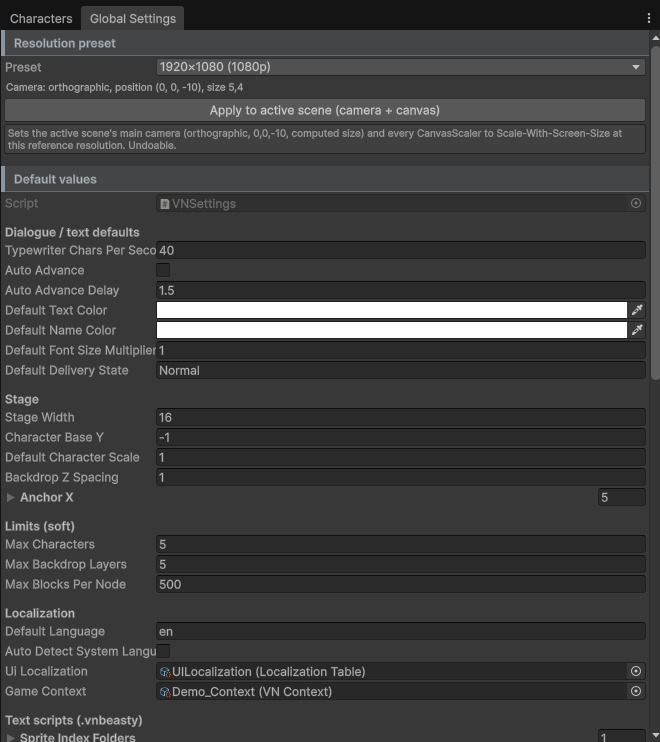Screen dimensions: 660x742
Task: Open the Default Delivery State dropdown
Action: (401, 371)
